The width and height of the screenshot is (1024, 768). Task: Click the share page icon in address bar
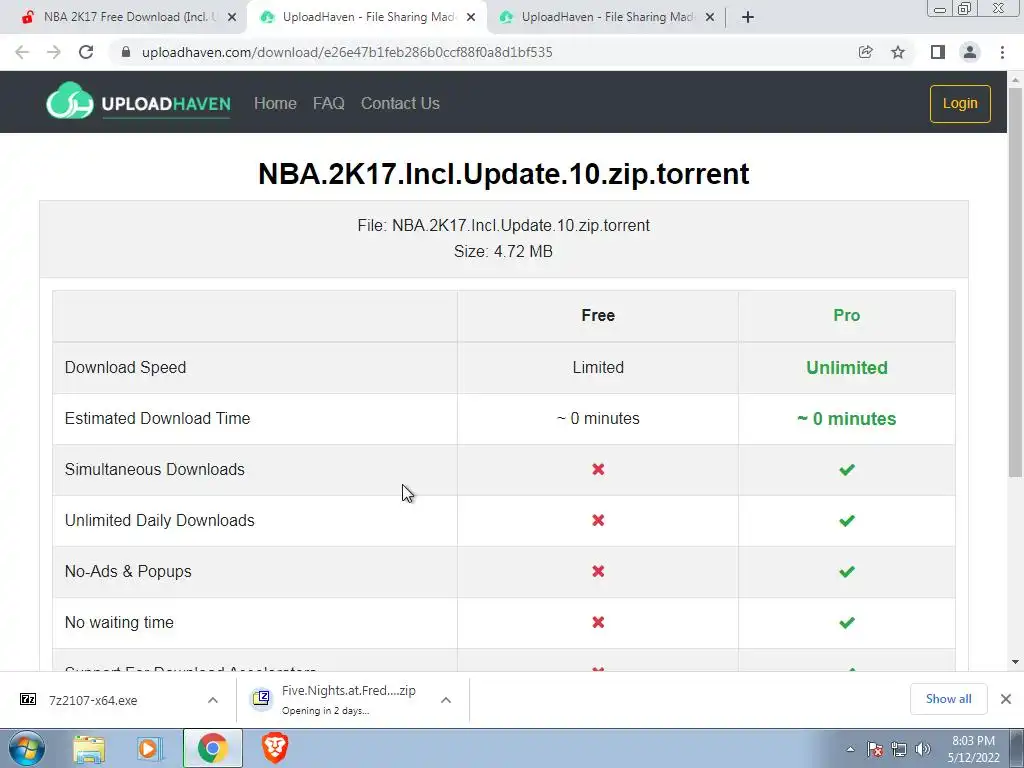[865, 52]
